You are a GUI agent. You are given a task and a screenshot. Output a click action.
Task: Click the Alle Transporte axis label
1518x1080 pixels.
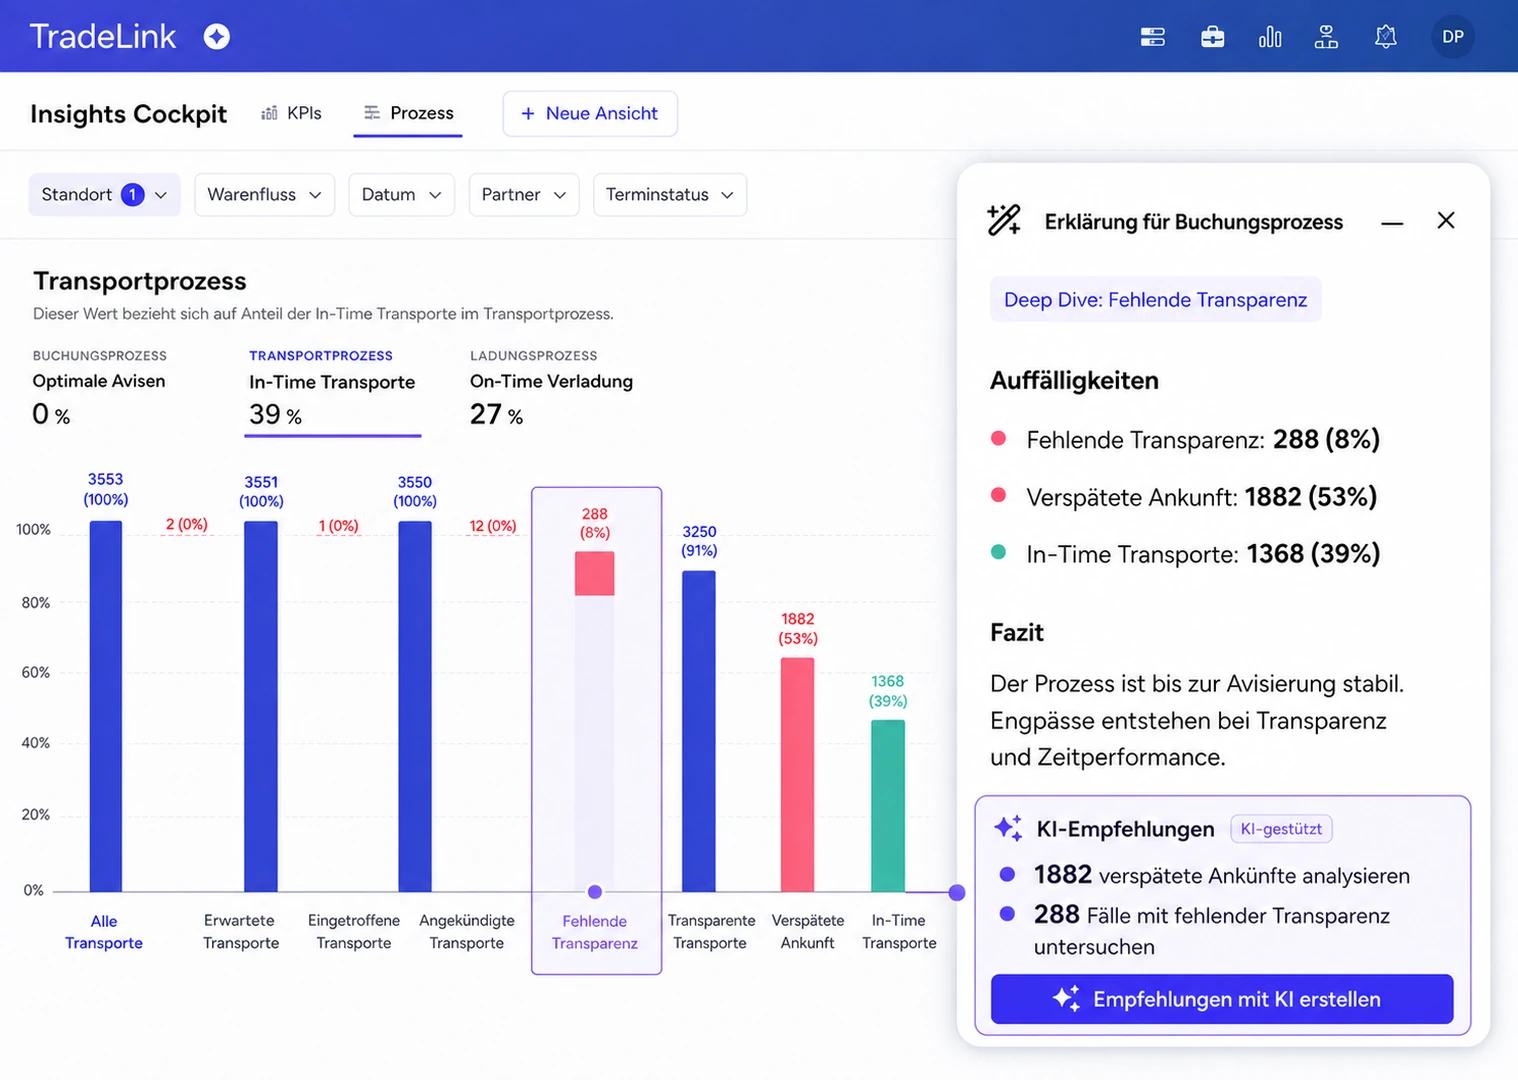(104, 932)
